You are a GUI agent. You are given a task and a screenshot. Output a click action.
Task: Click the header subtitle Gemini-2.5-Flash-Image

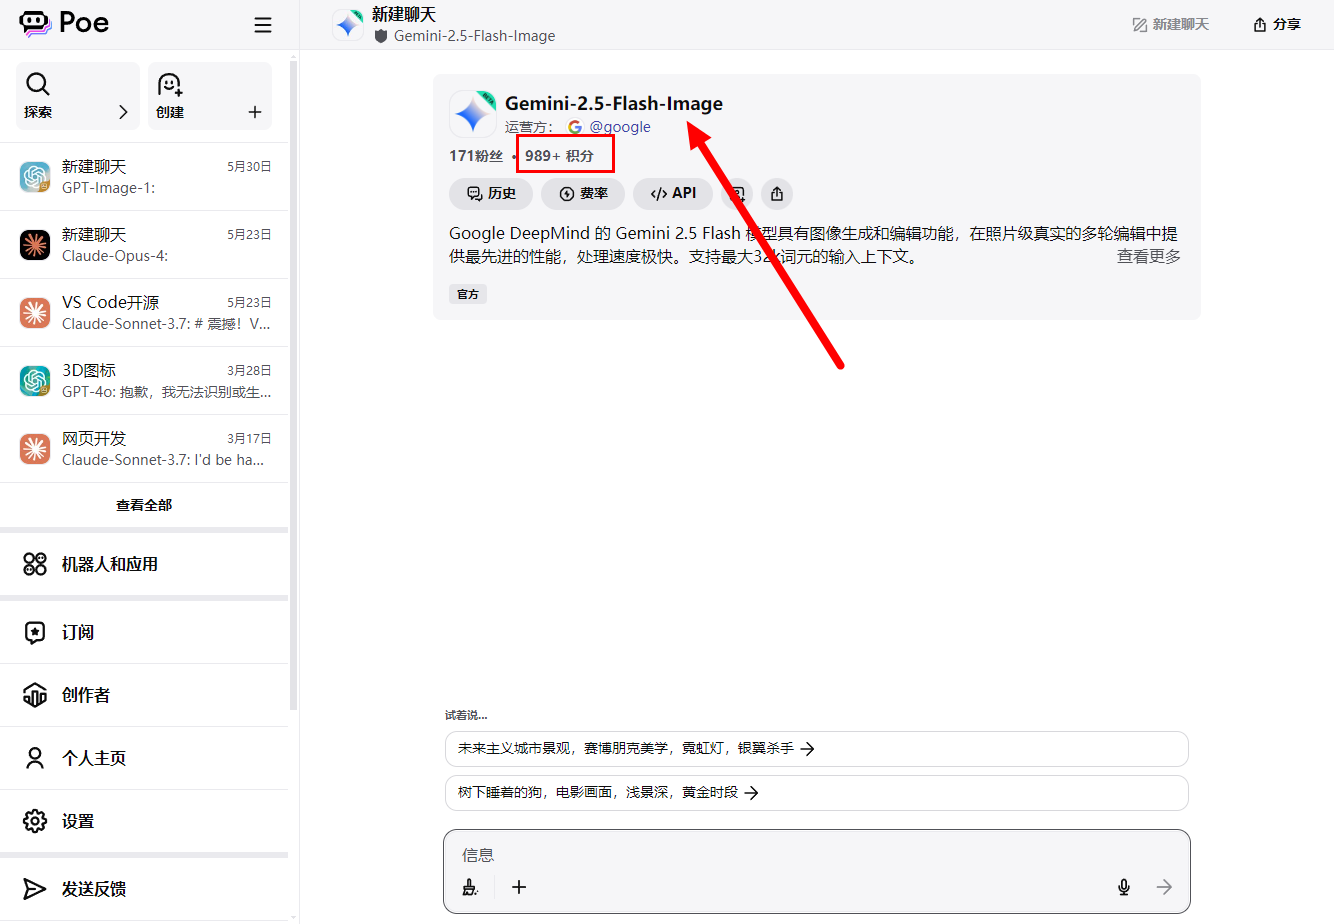tap(474, 36)
